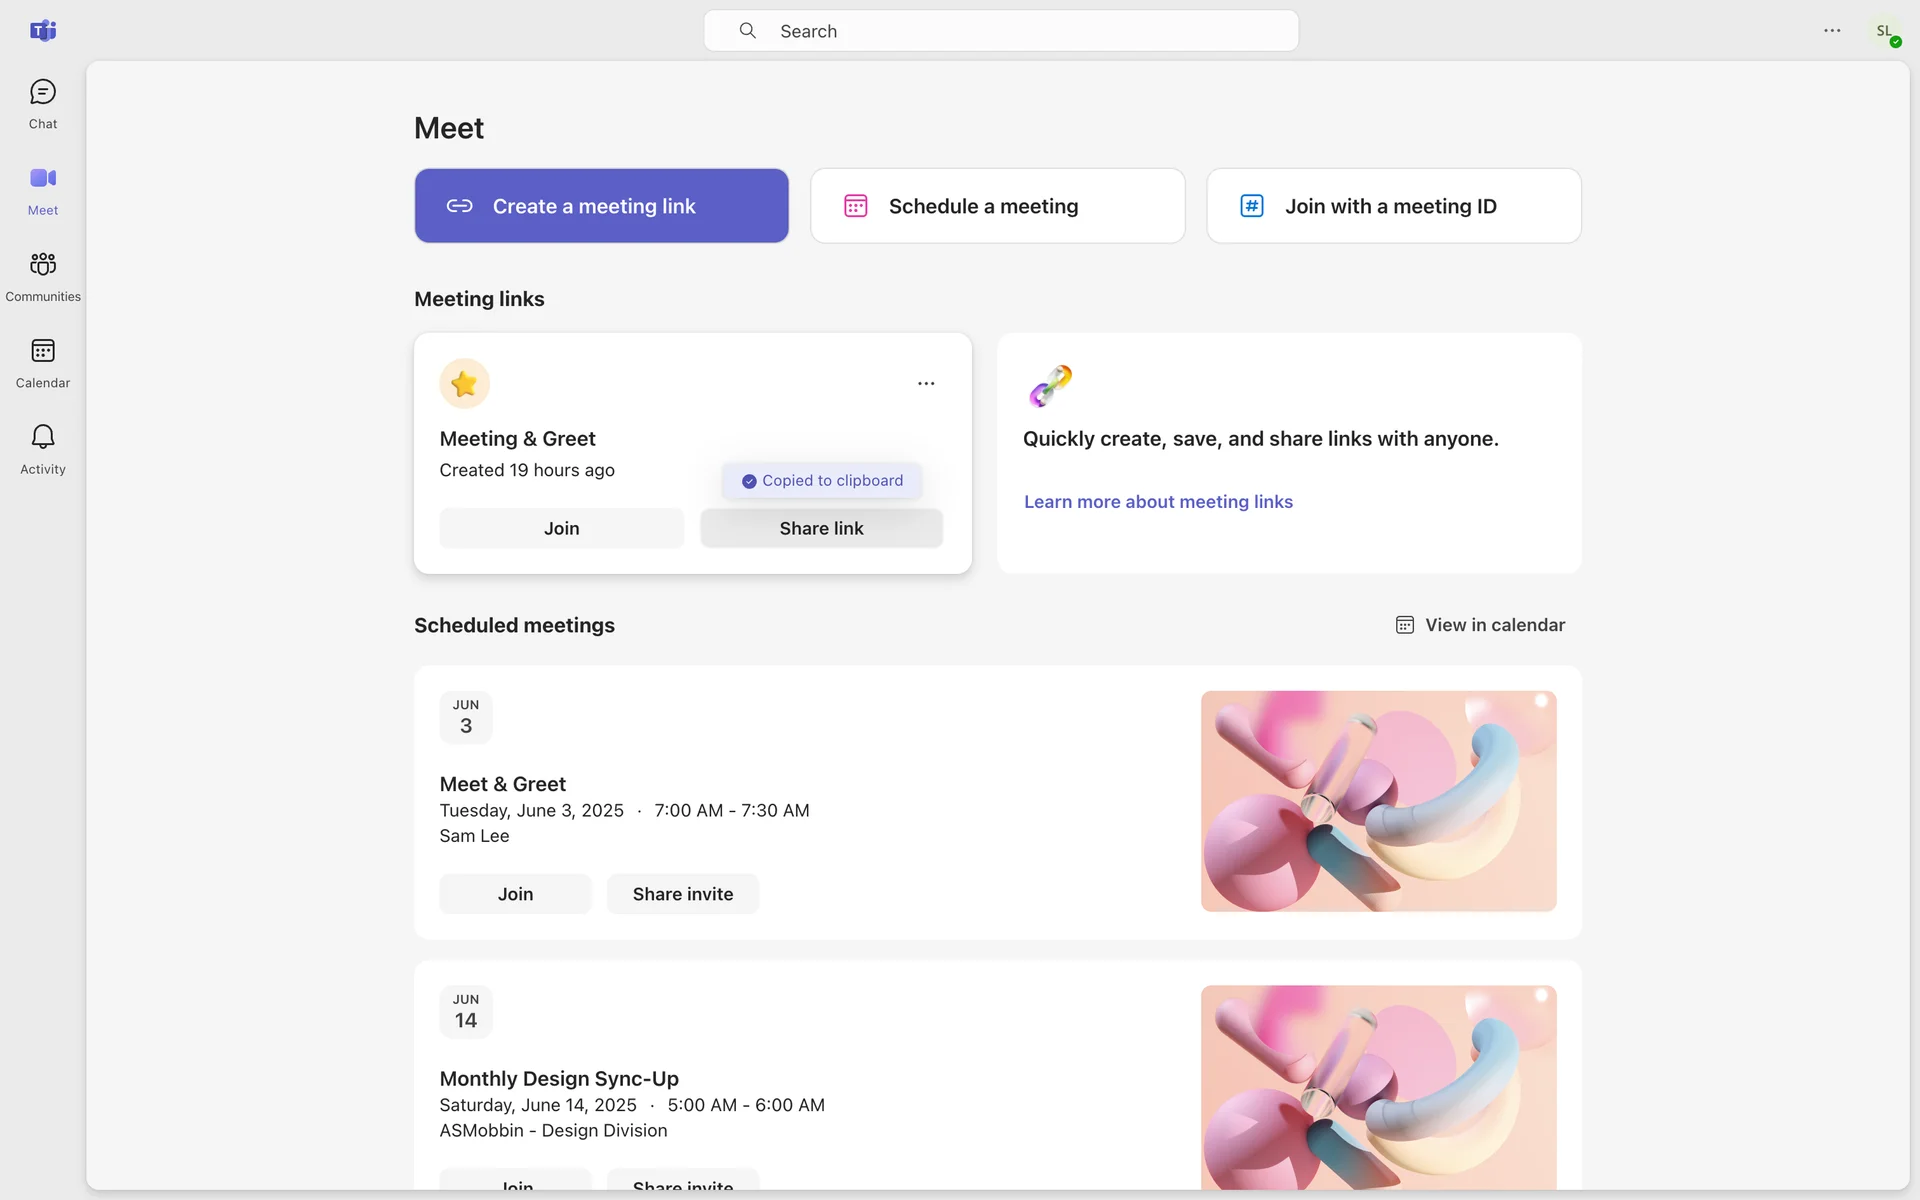1920x1200 pixels.
Task: Open the Activity bell icon
Action: point(42,448)
